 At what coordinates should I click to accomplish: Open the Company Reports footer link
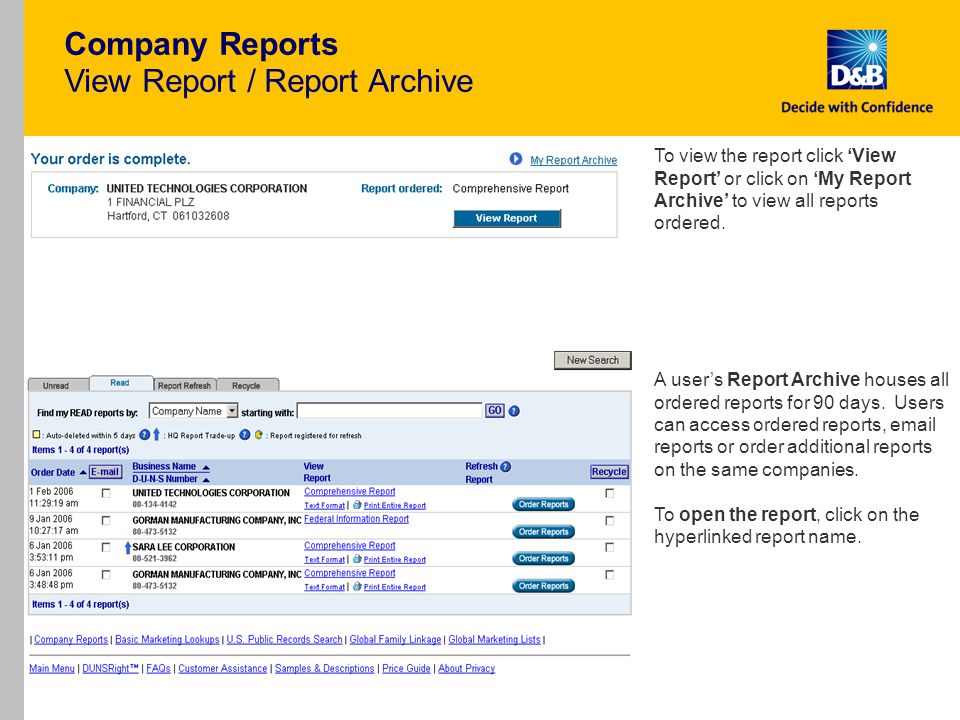pyautogui.click(x=71, y=640)
